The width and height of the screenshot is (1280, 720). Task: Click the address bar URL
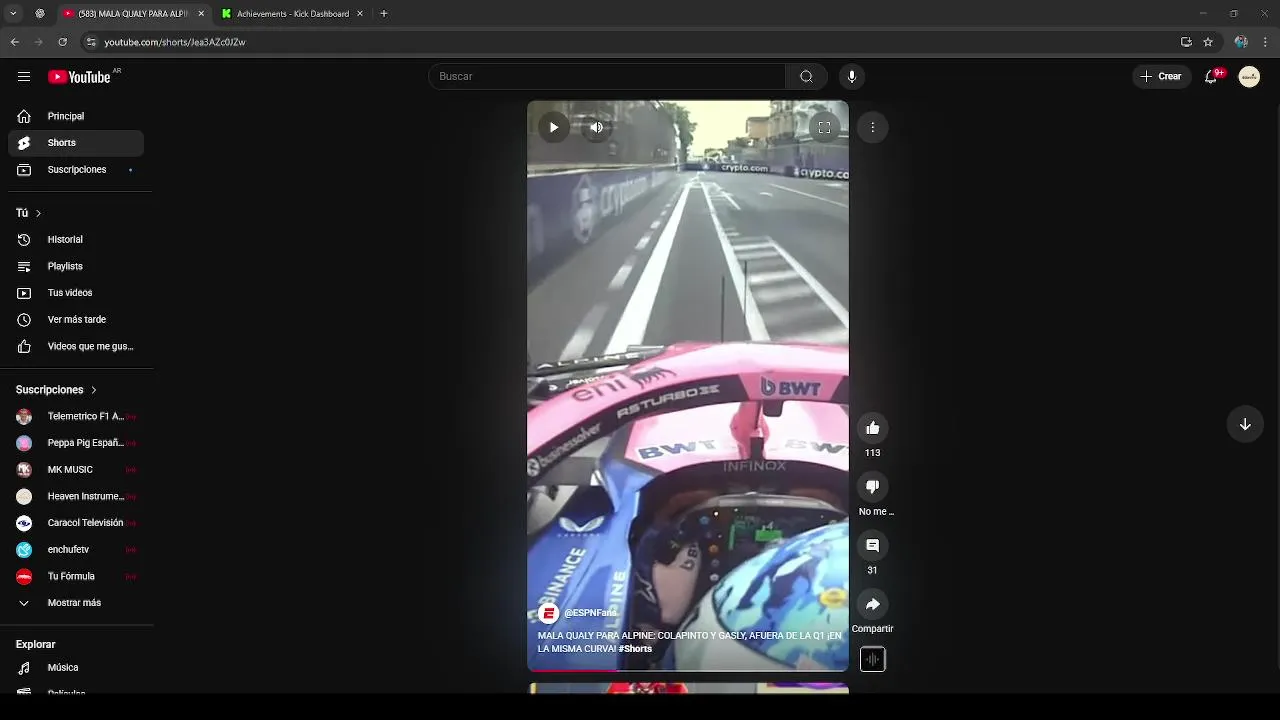175,42
